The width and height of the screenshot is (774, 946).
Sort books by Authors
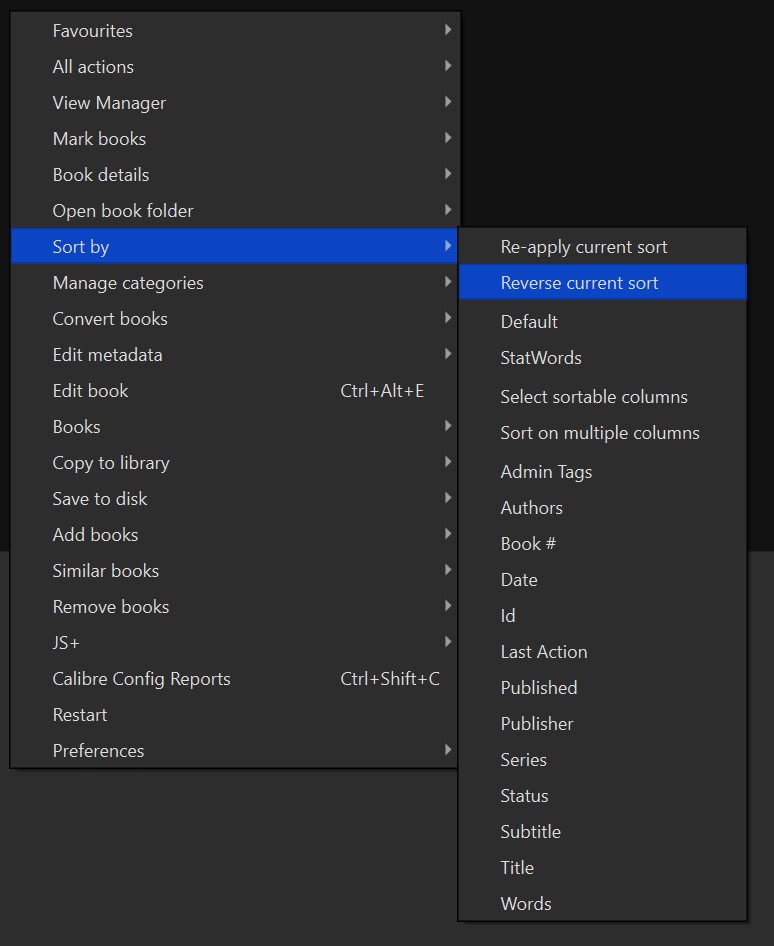(x=532, y=508)
